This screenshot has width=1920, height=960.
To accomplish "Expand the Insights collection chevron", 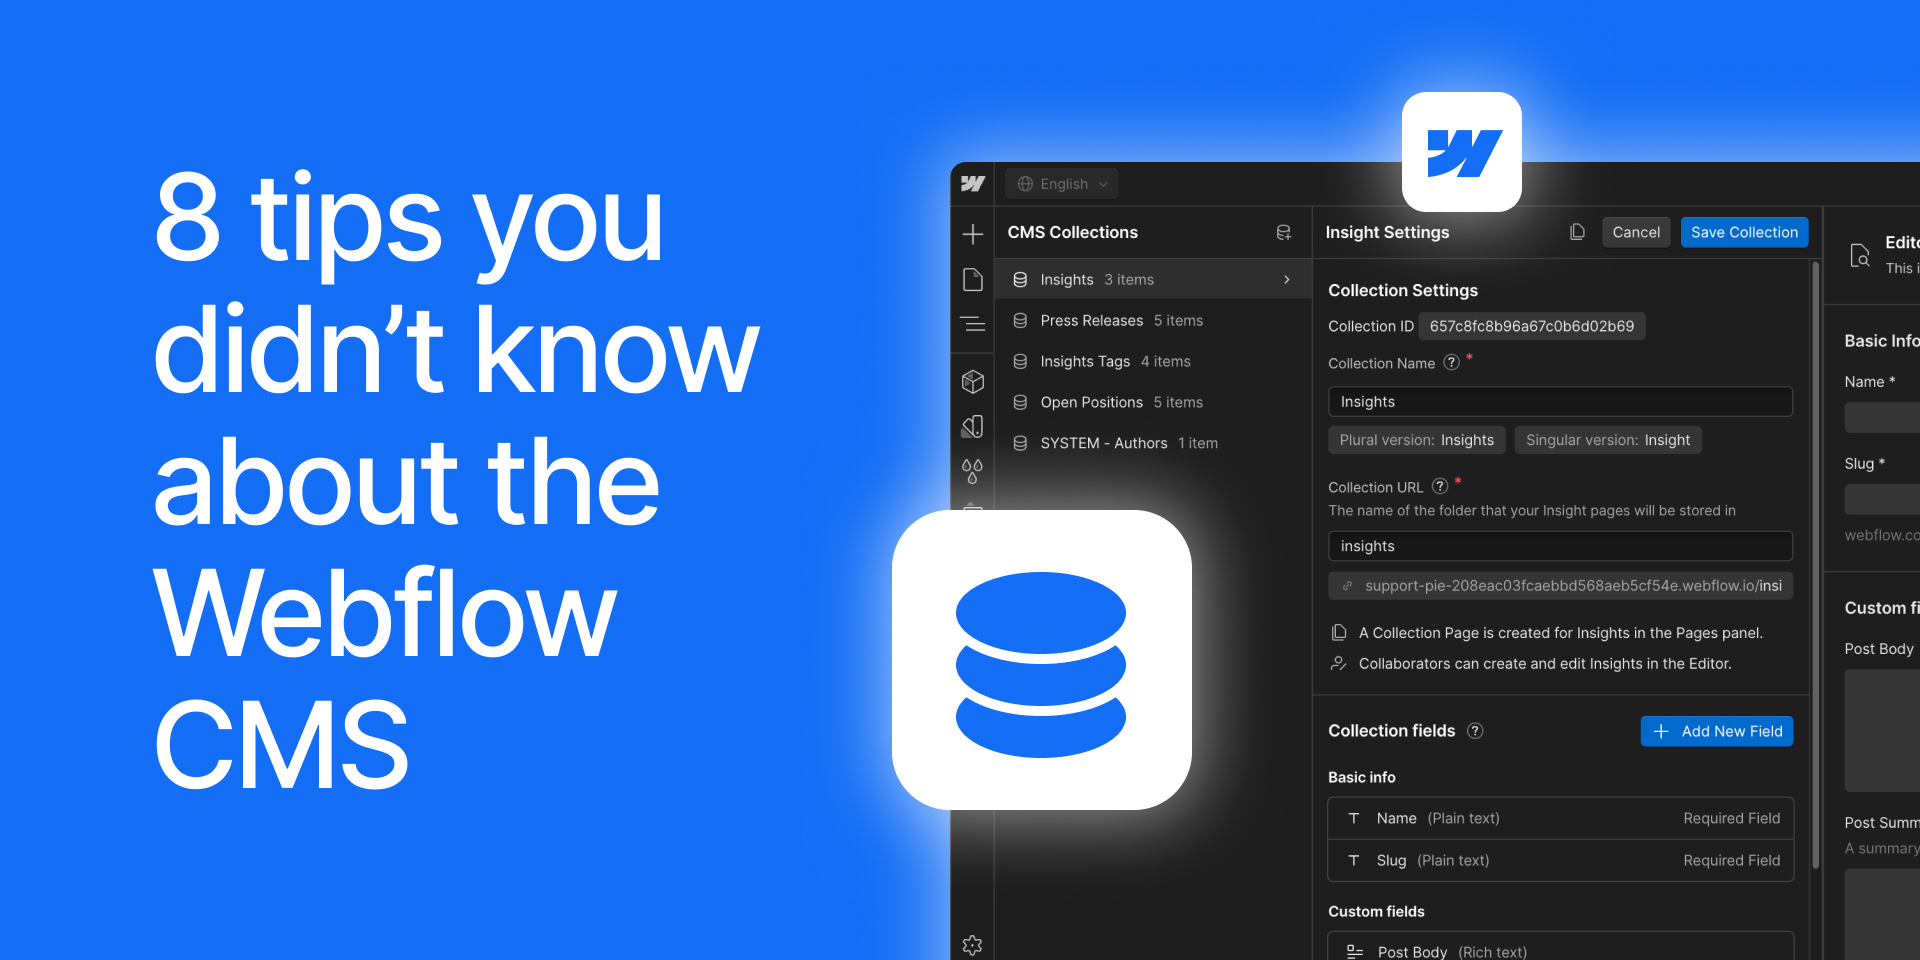I will pyautogui.click(x=1286, y=280).
